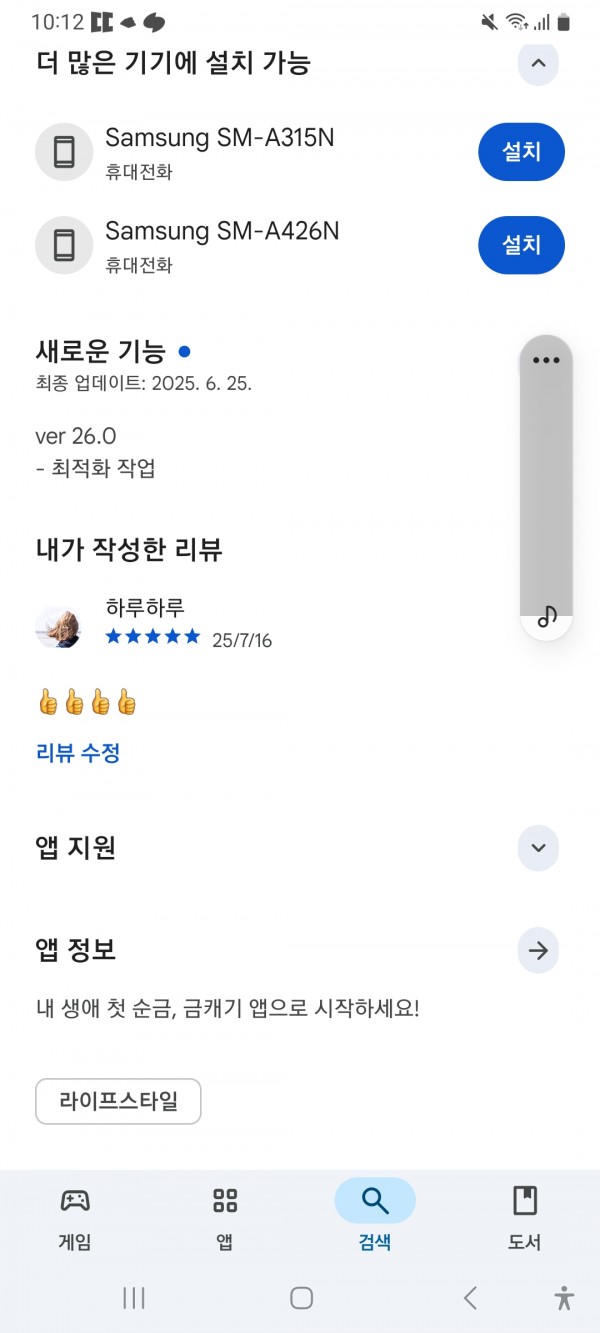Tap the 하루하루 reviewer profile picture
Image resolution: width=600 pixels, height=1333 pixels.
tap(58, 627)
